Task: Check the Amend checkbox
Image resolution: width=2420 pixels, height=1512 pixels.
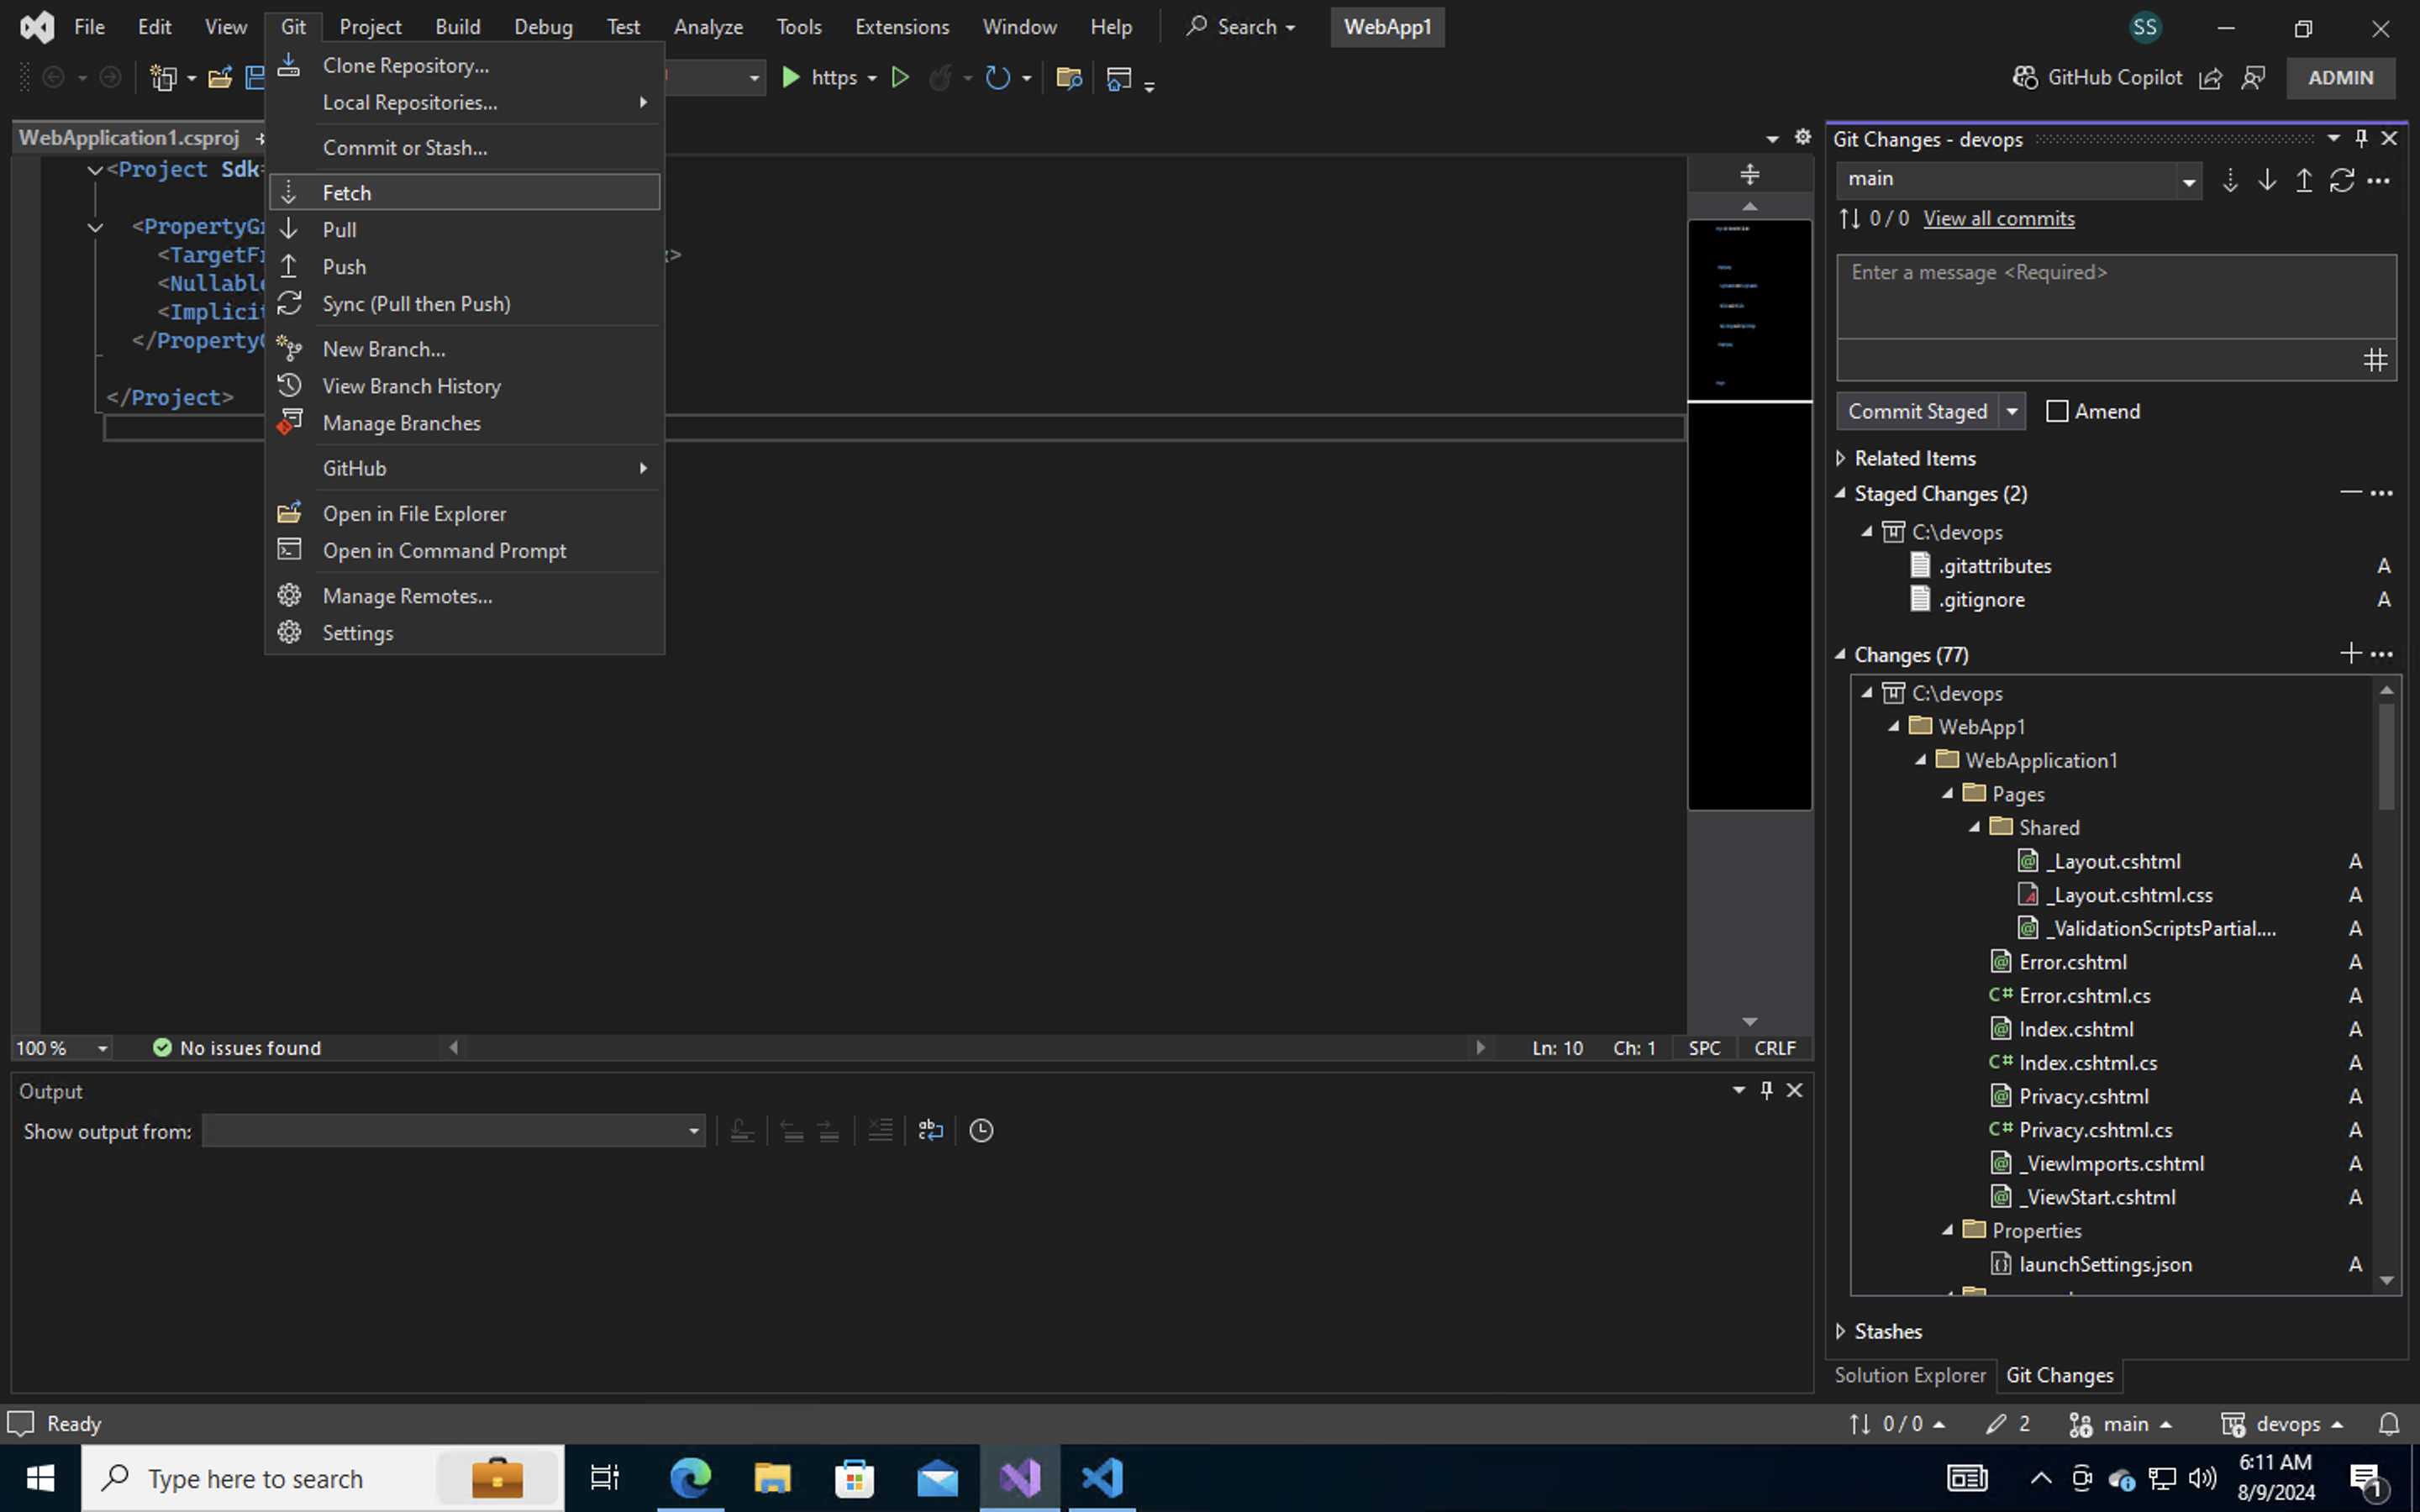Action: point(2057,411)
